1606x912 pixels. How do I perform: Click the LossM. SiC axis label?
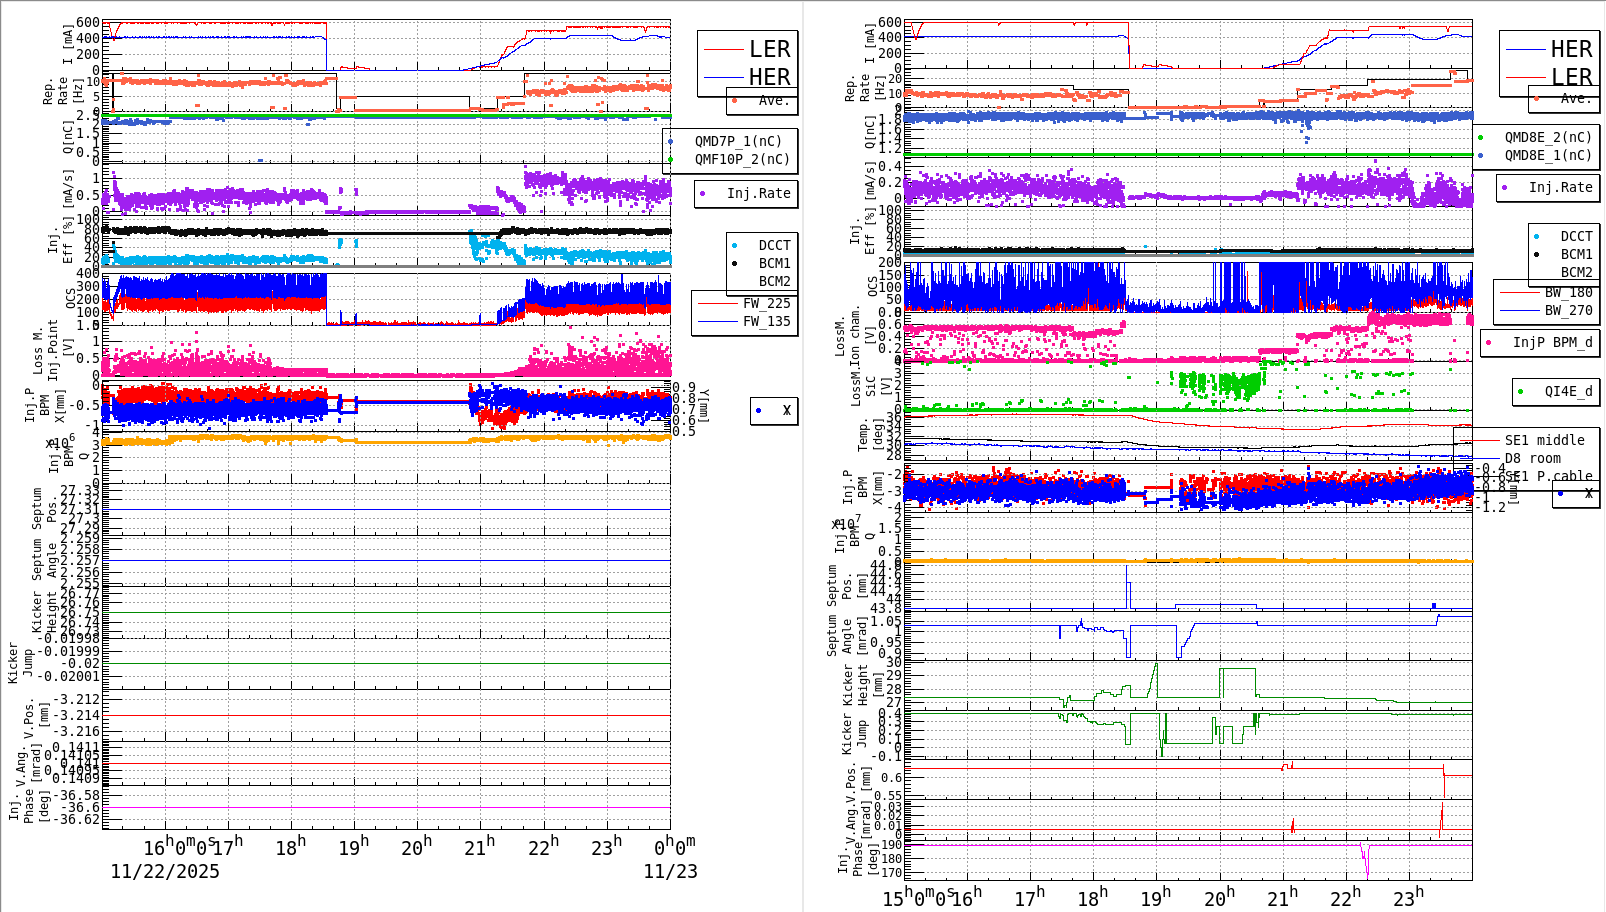coord(862,384)
